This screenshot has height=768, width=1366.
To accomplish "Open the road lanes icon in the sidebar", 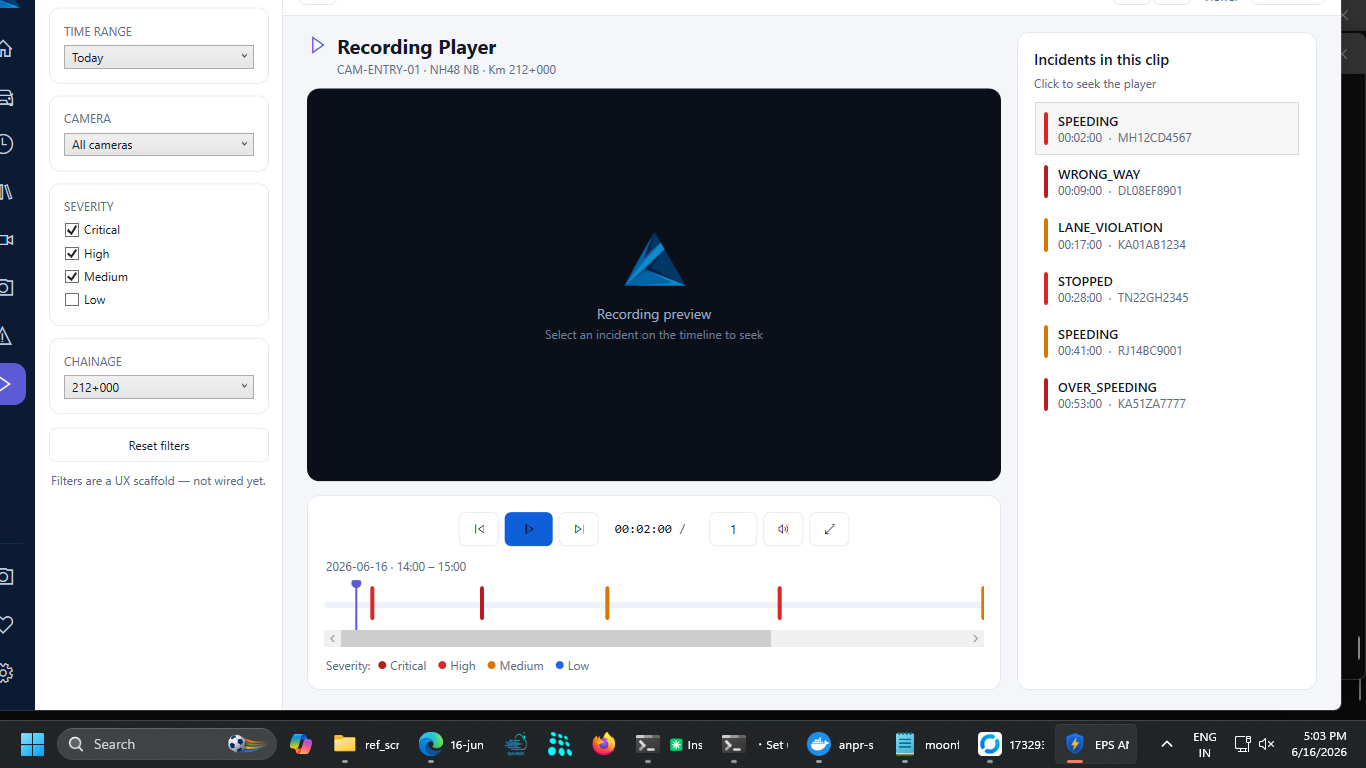I will [5, 192].
